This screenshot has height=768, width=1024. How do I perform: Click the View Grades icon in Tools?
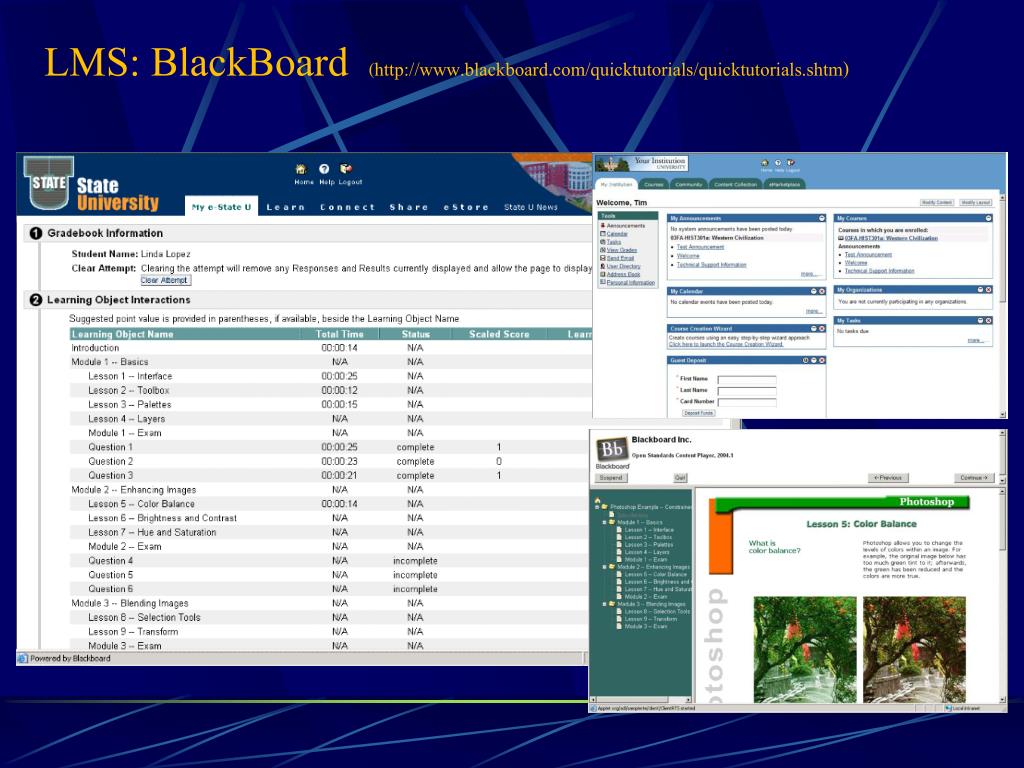tap(603, 250)
